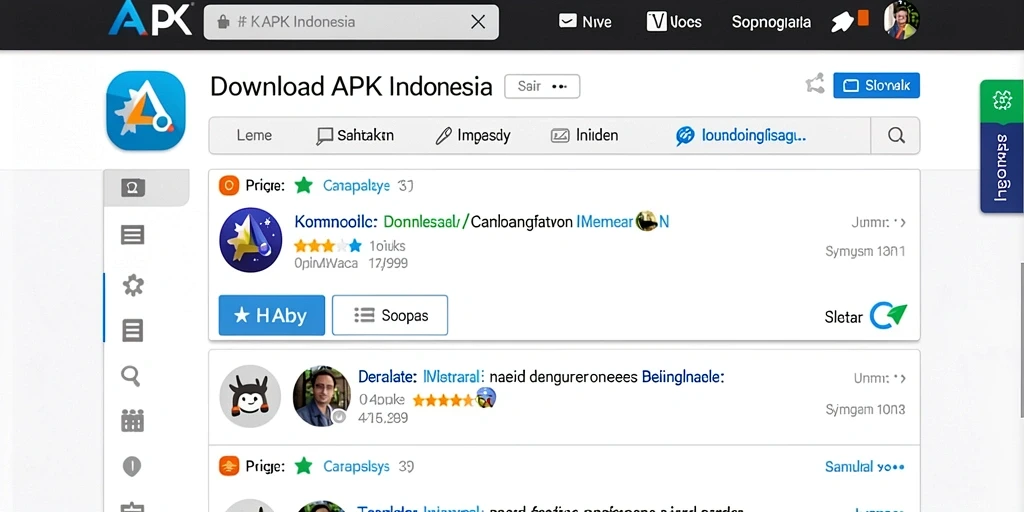Image resolution: width=1024 pixels, height=512 pixels.
Task: Click the page vertical scrollbar
Action: click(x=1020, y=340)
